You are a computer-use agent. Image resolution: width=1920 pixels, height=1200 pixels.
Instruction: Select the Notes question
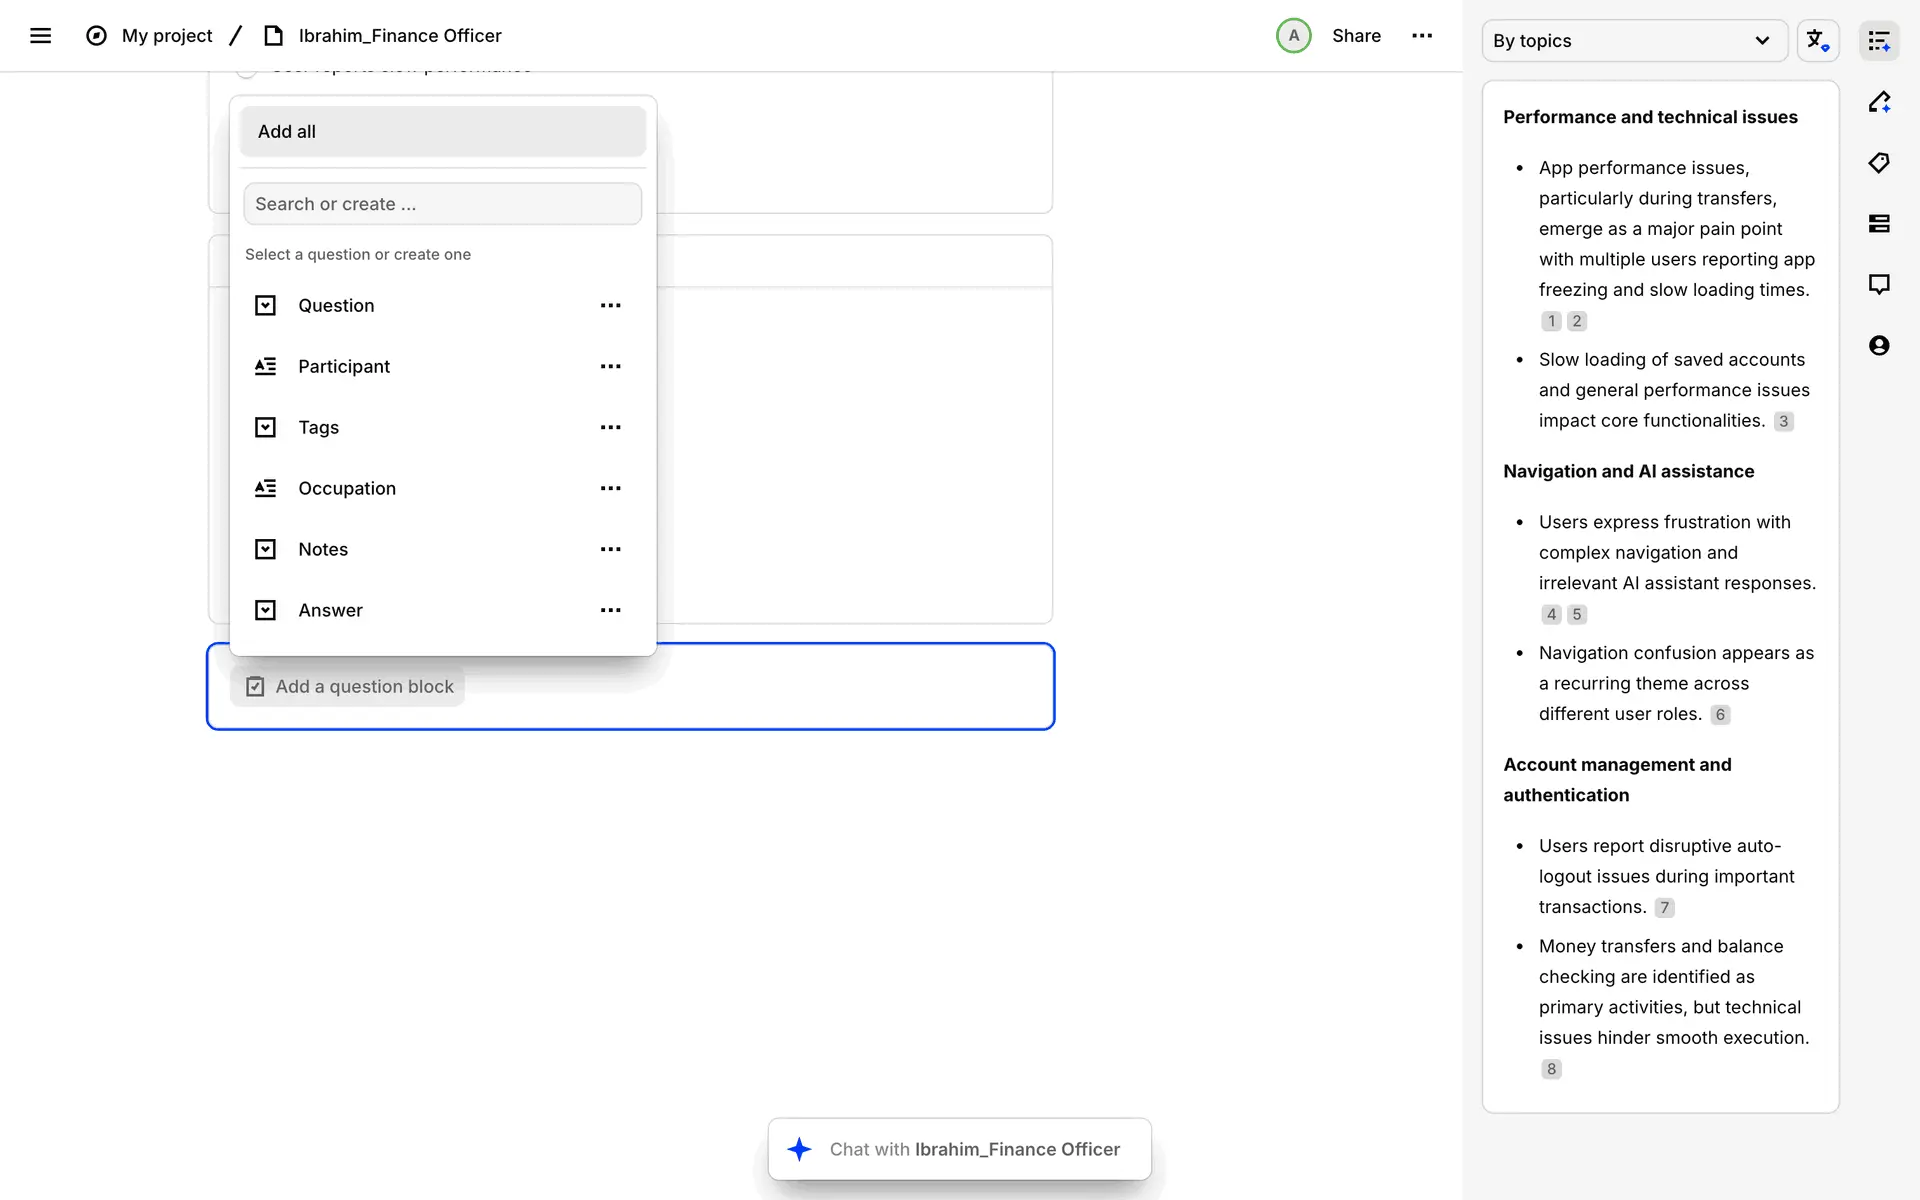click(323, 550)
